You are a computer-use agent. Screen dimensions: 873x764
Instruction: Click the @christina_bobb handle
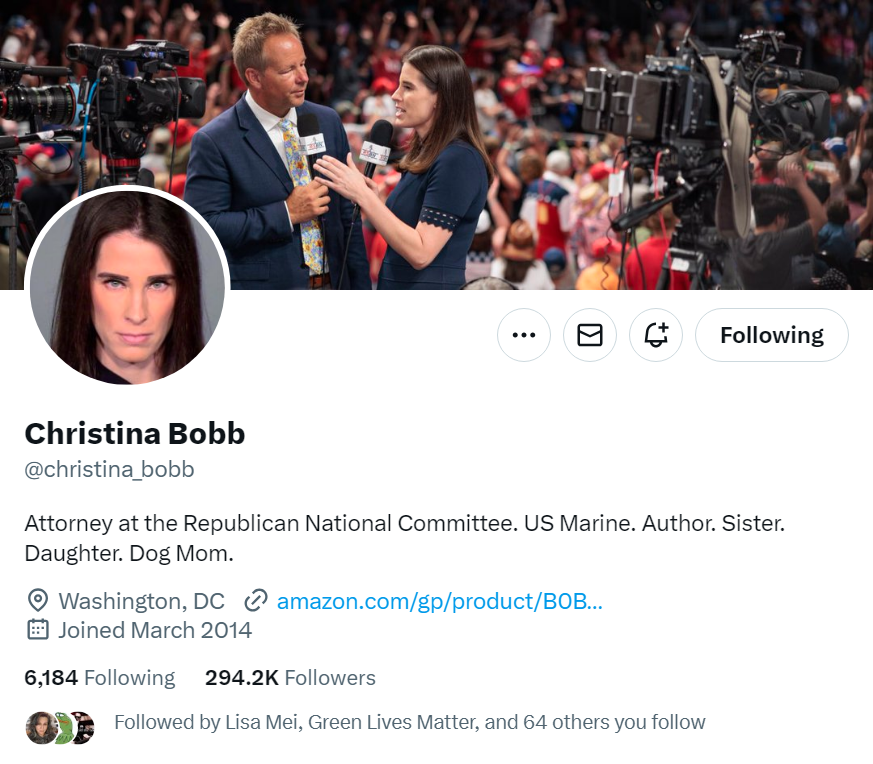click(x=109, y=469)
